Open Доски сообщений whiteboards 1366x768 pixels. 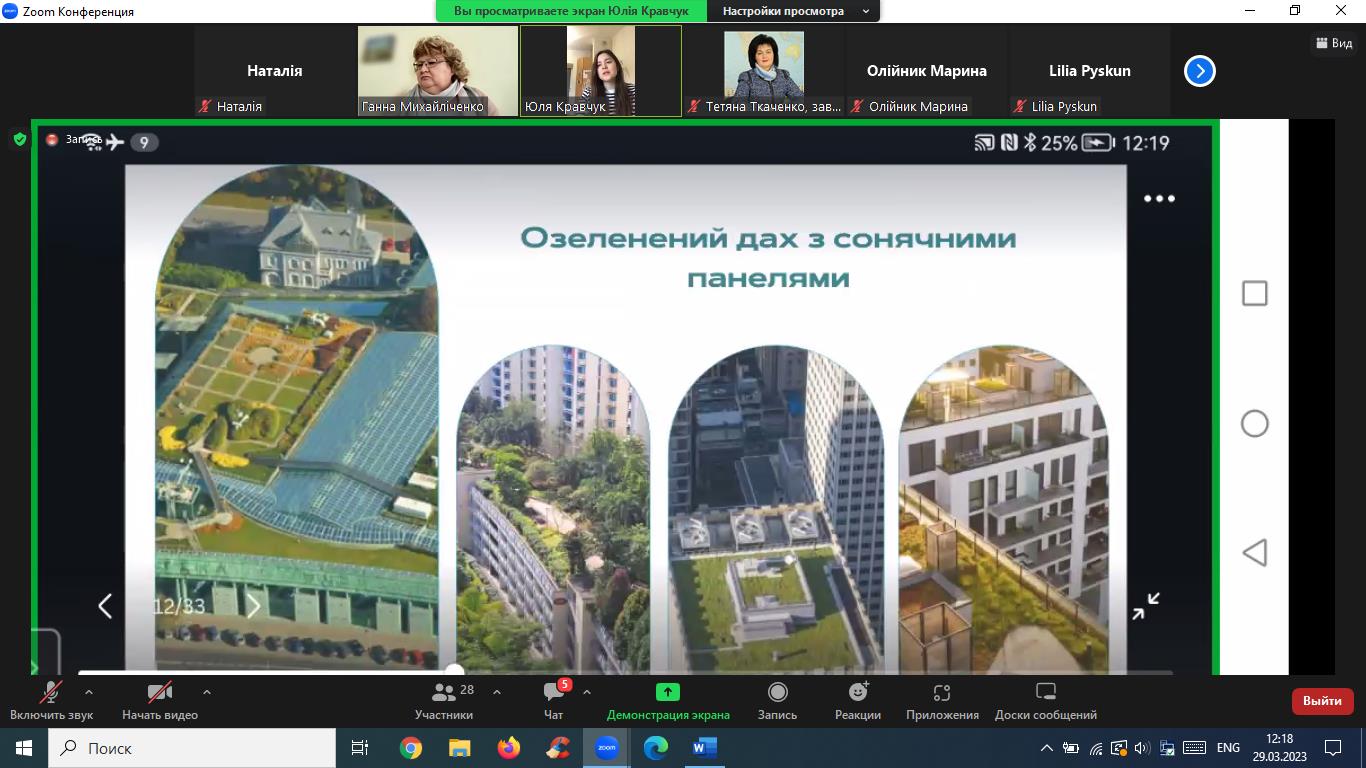pos(1045,700)
